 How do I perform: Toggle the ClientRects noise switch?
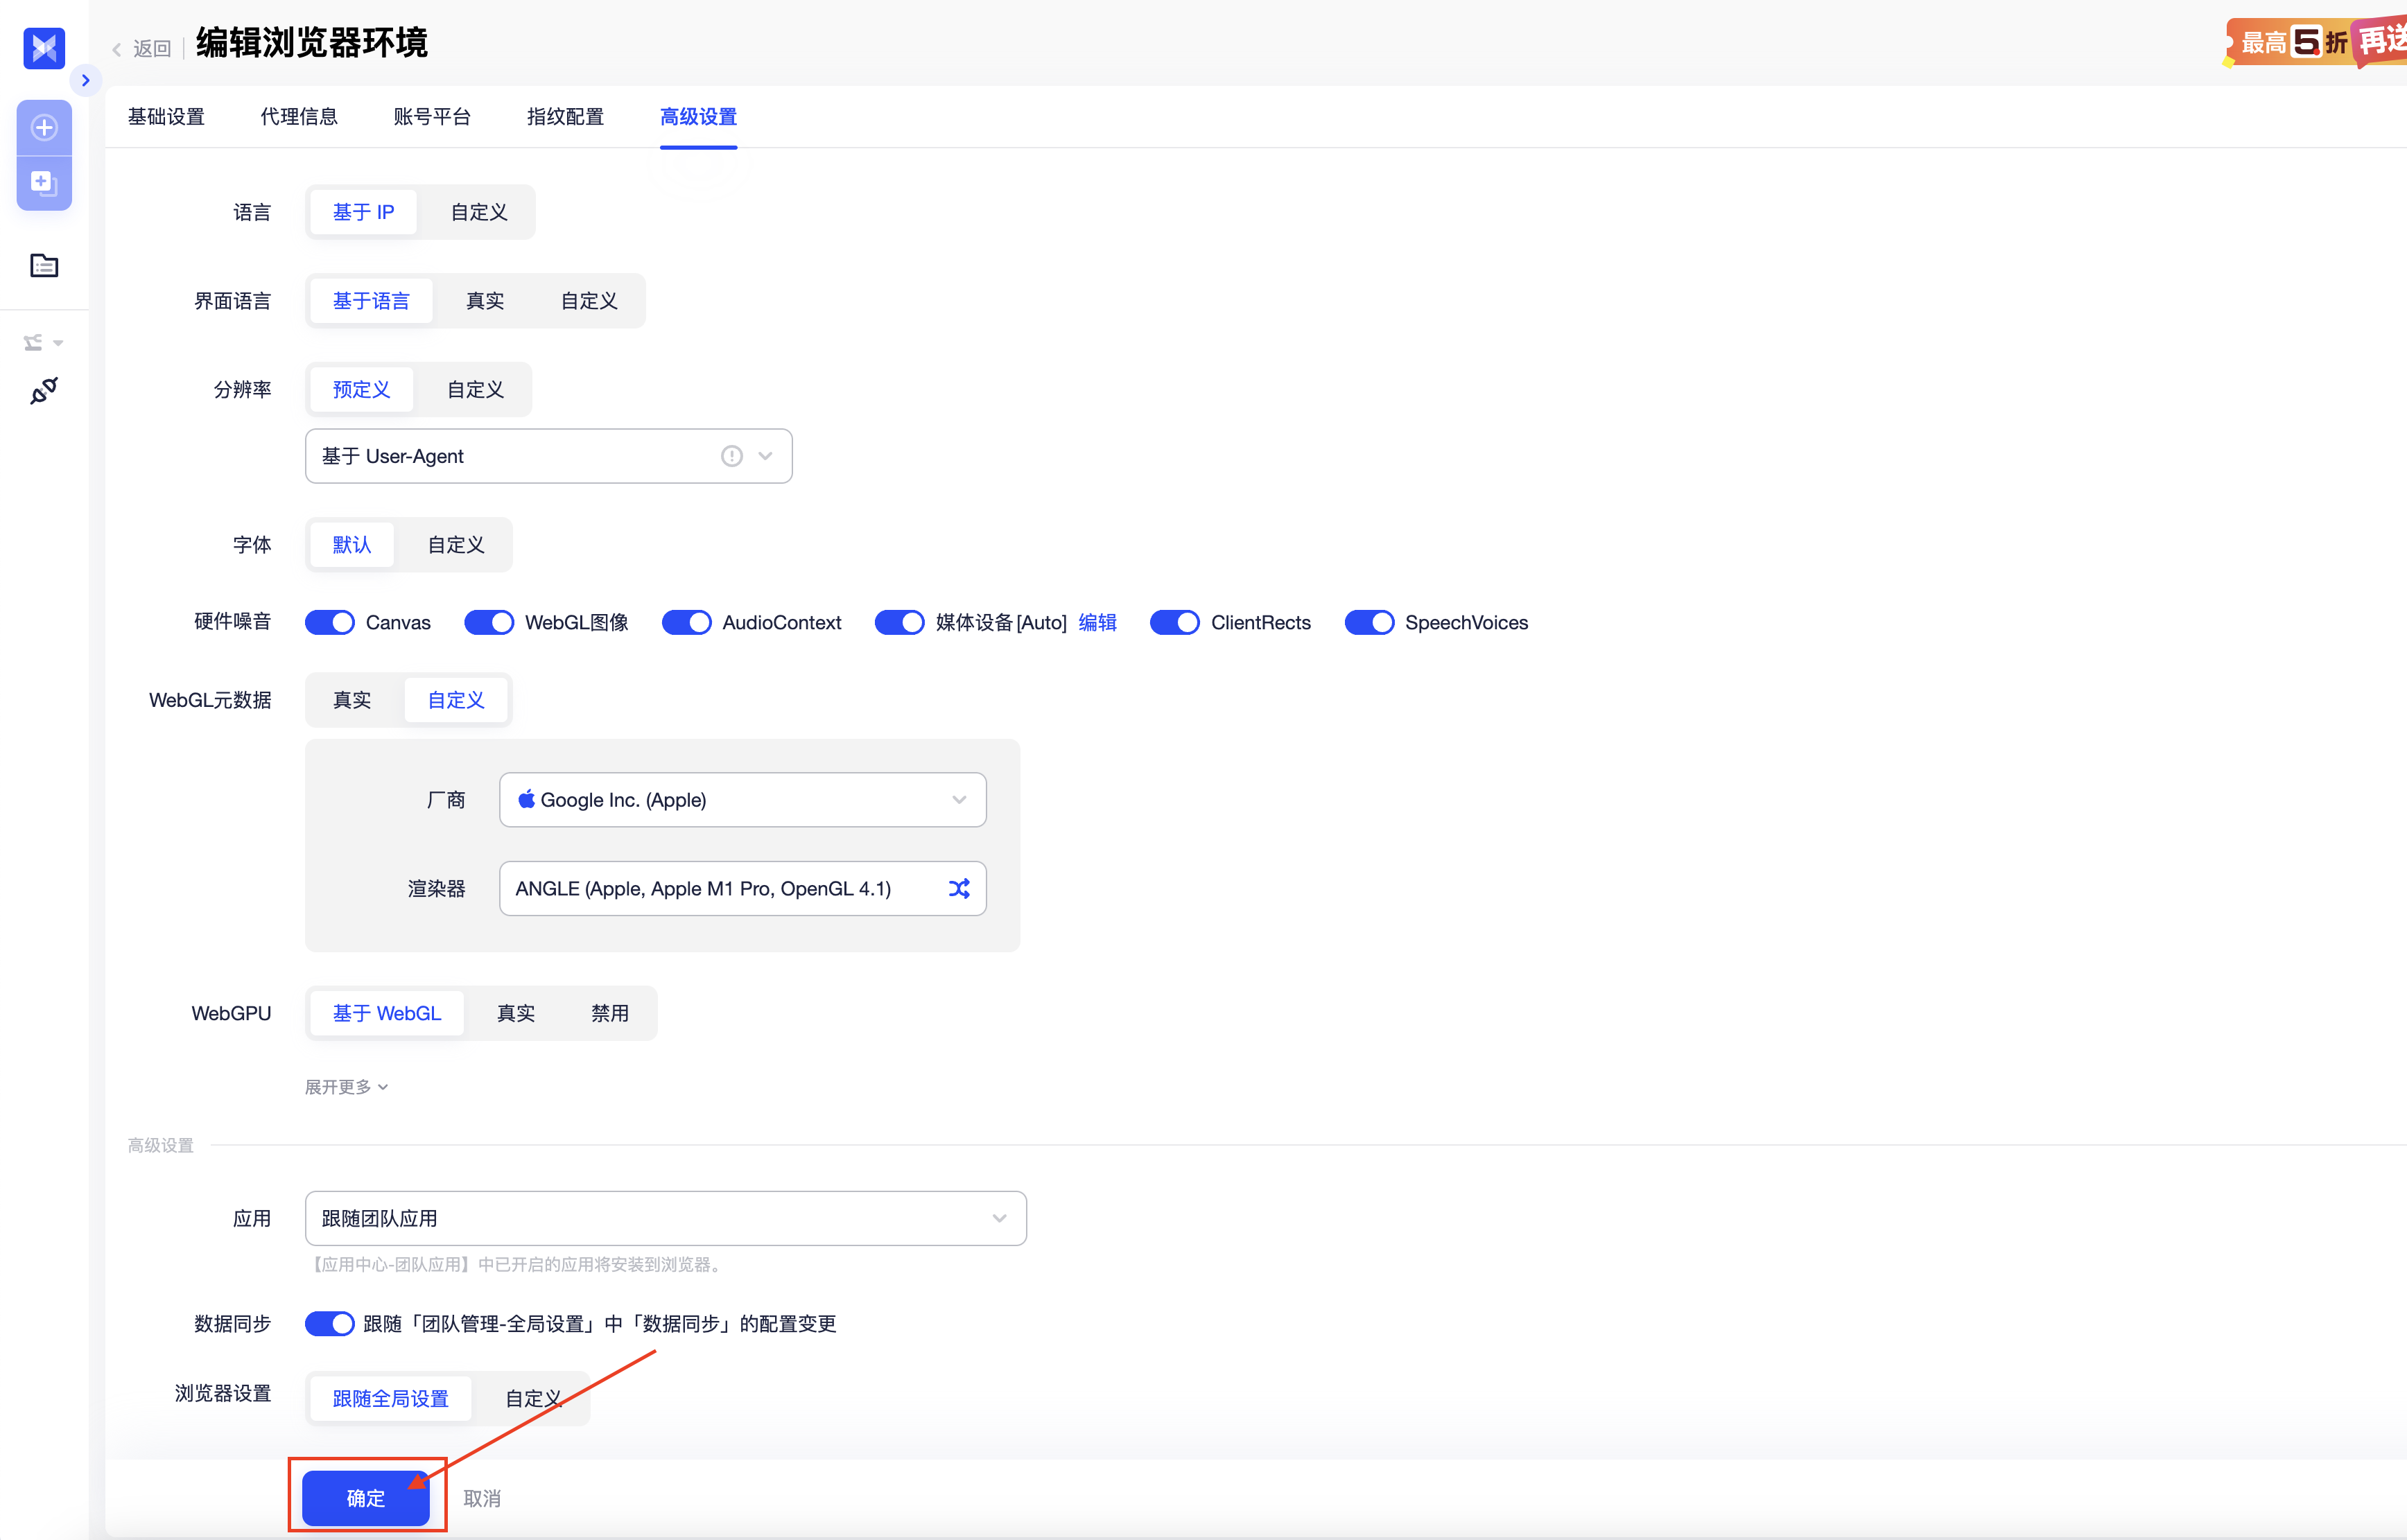(x=1175, y=622)
